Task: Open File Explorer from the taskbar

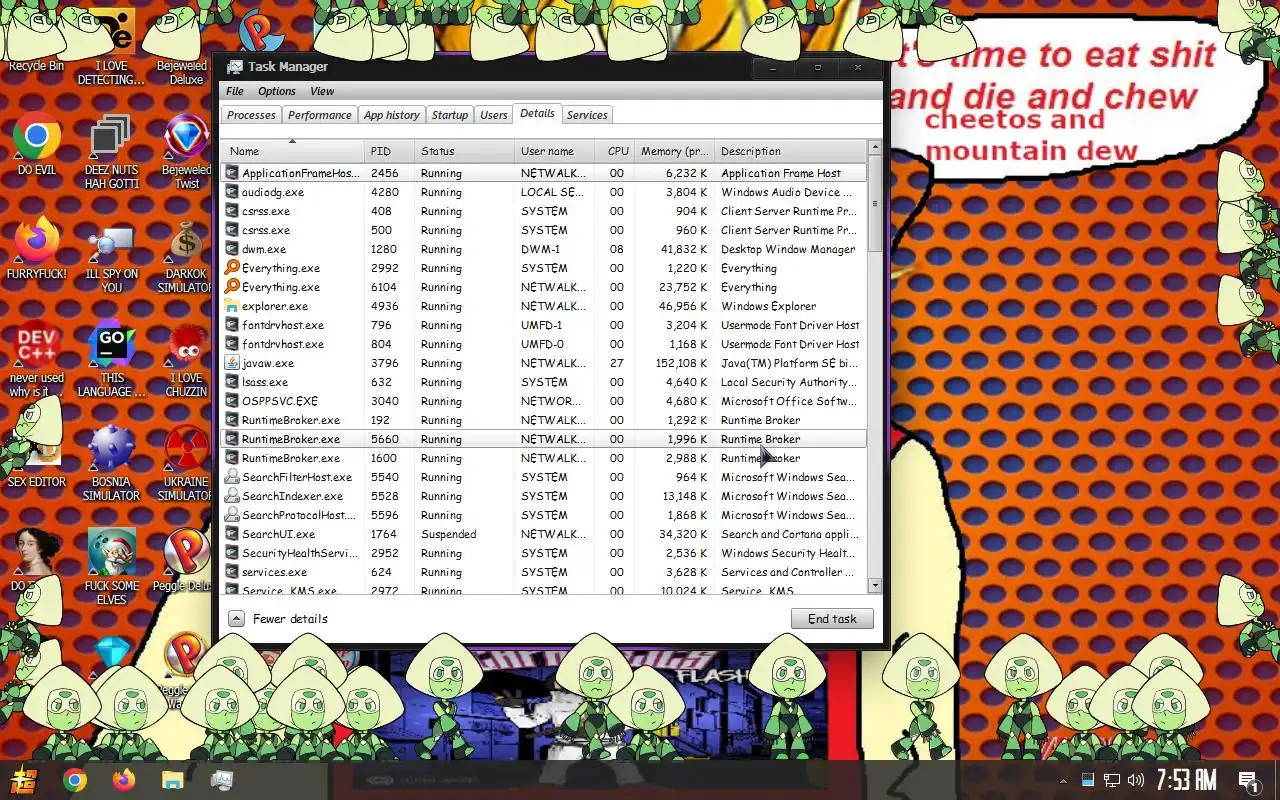Action: 172,780
